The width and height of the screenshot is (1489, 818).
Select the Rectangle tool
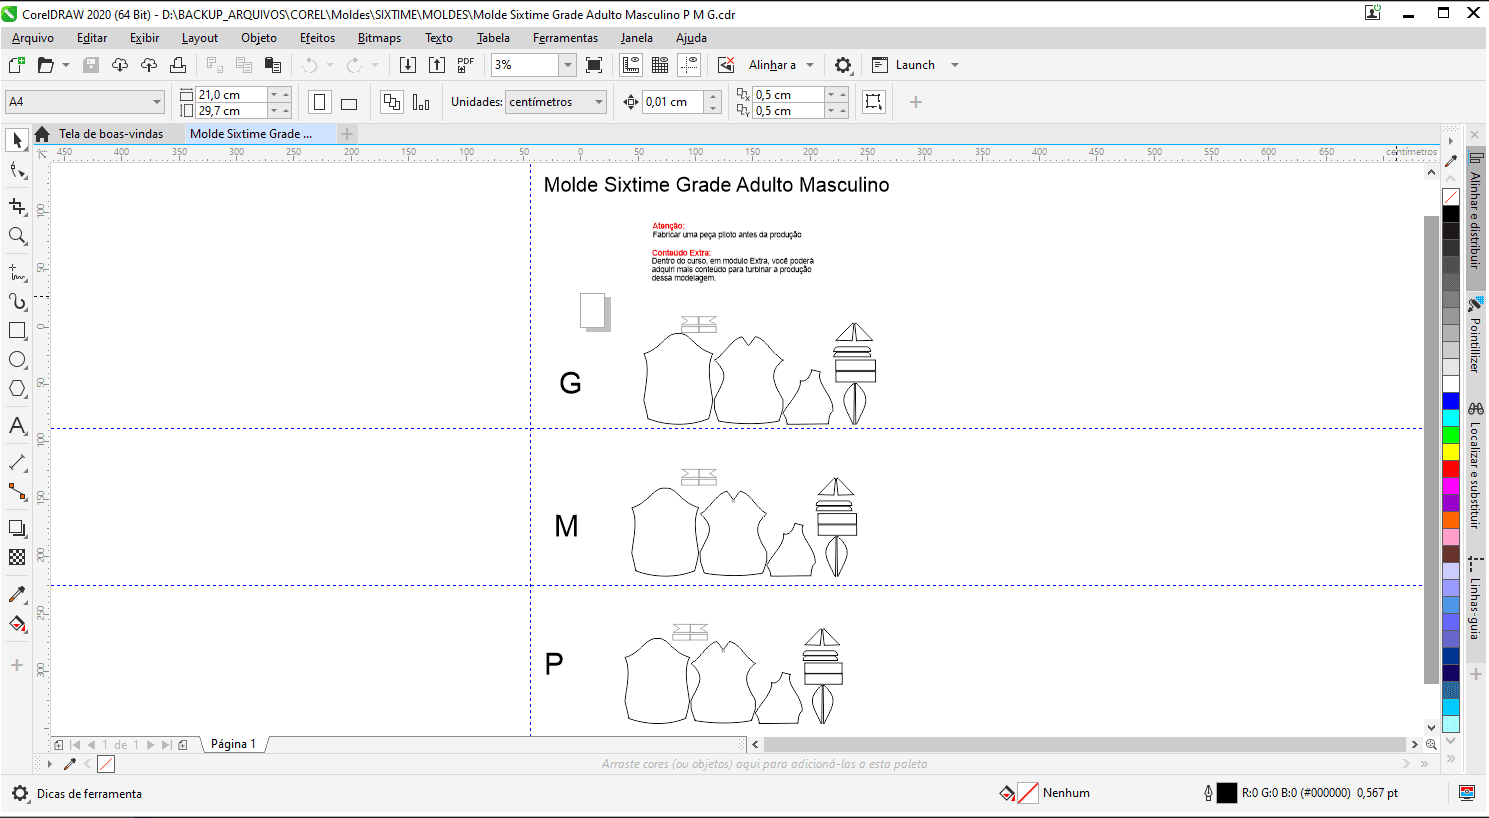coord(17,330)
